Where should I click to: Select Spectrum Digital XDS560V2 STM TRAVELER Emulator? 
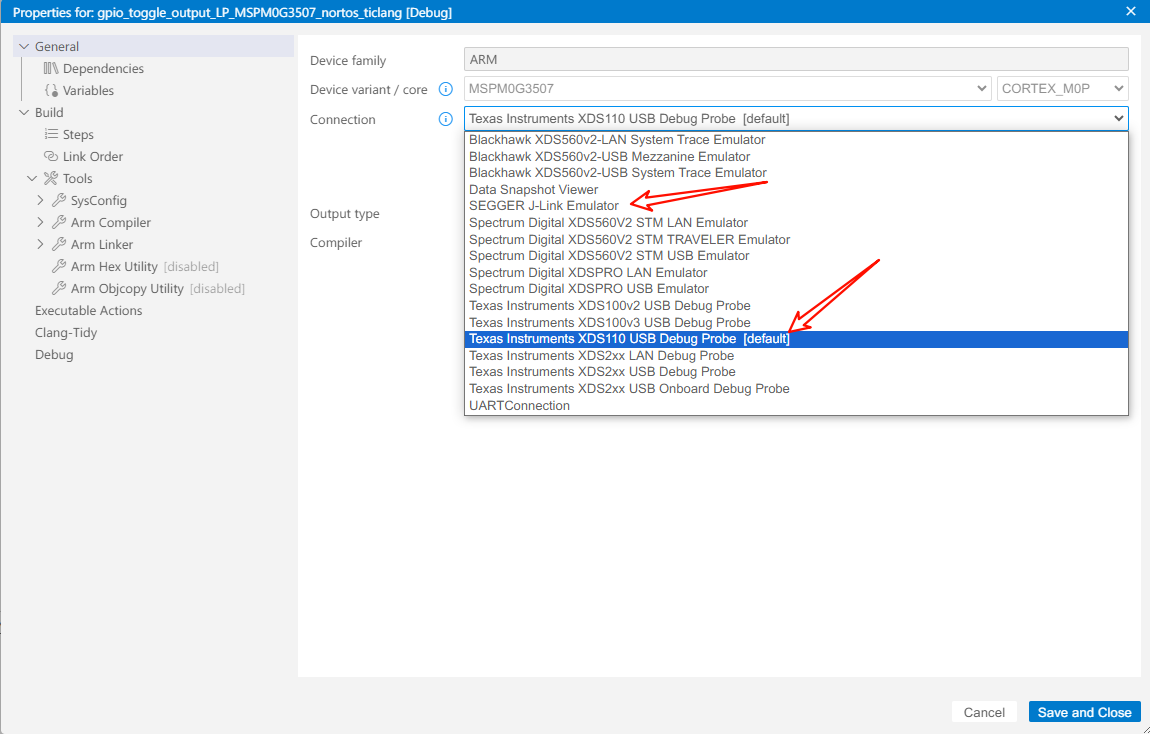coord(796,239)
